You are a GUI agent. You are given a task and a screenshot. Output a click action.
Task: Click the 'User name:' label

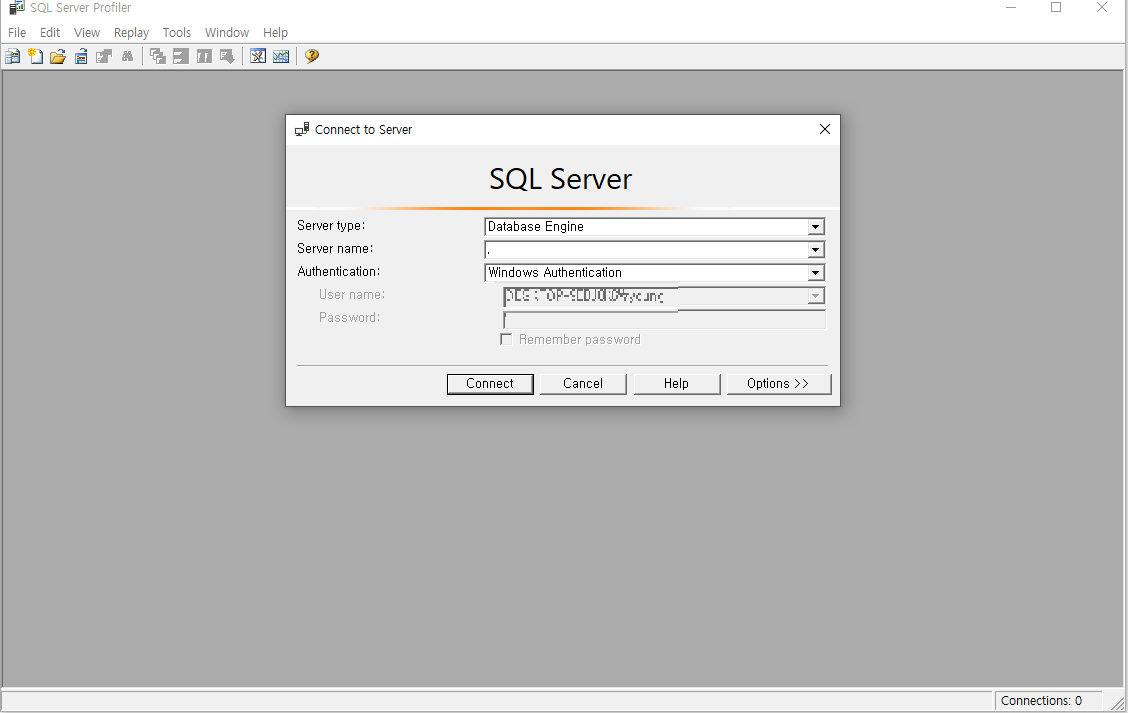coord(352,295)
